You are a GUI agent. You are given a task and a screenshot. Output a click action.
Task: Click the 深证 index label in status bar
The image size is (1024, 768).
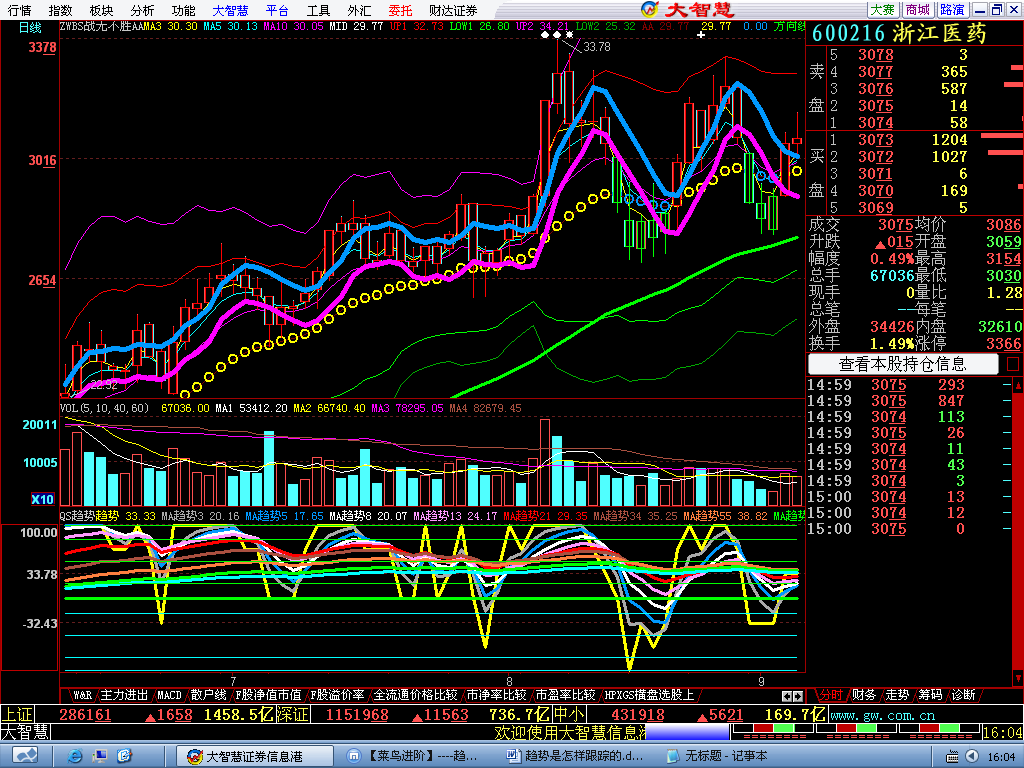tap(293, 714)
